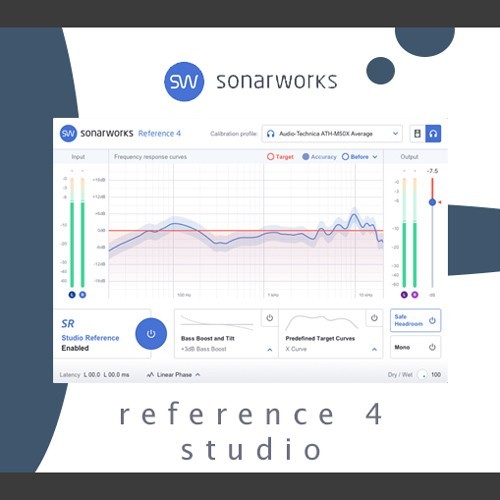Toggle the Studio Reference enable power button
500x500 pixels.
click(151, 334)
